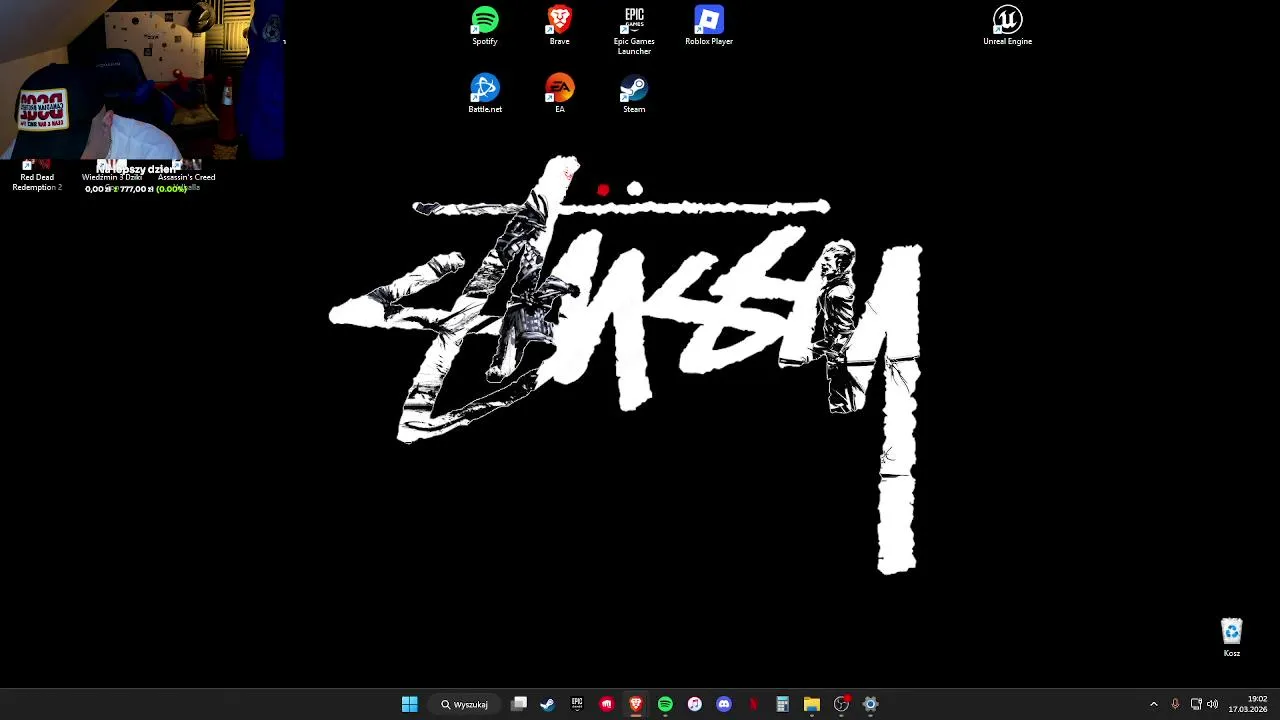Expand the hidden system tray icons

click(x=1153, y=704)
